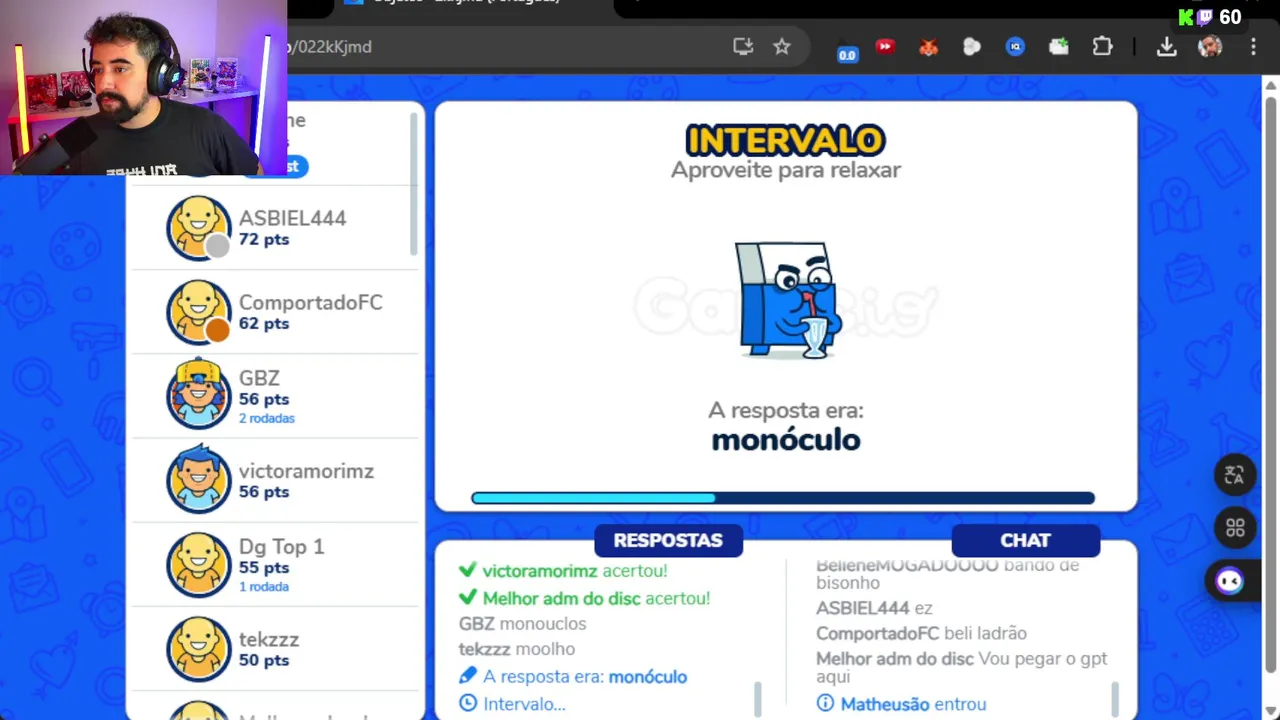This screenshot has width=1280, height=720.
Task: Open the MetaMask fox extension
Action: pyautogui.click(x=929, y=47)
